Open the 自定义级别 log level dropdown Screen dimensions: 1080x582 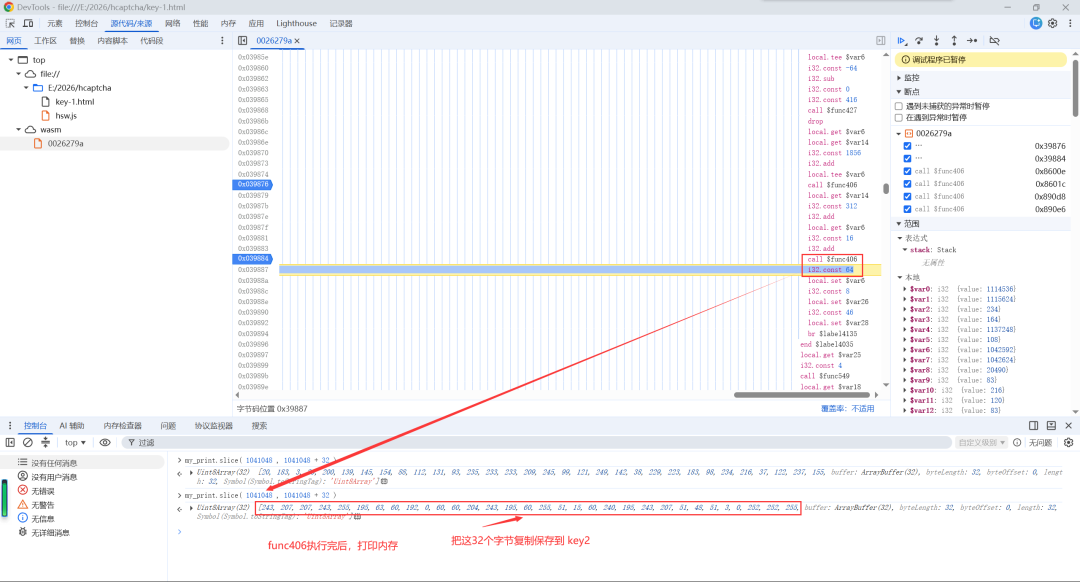[x=982, y=442]
